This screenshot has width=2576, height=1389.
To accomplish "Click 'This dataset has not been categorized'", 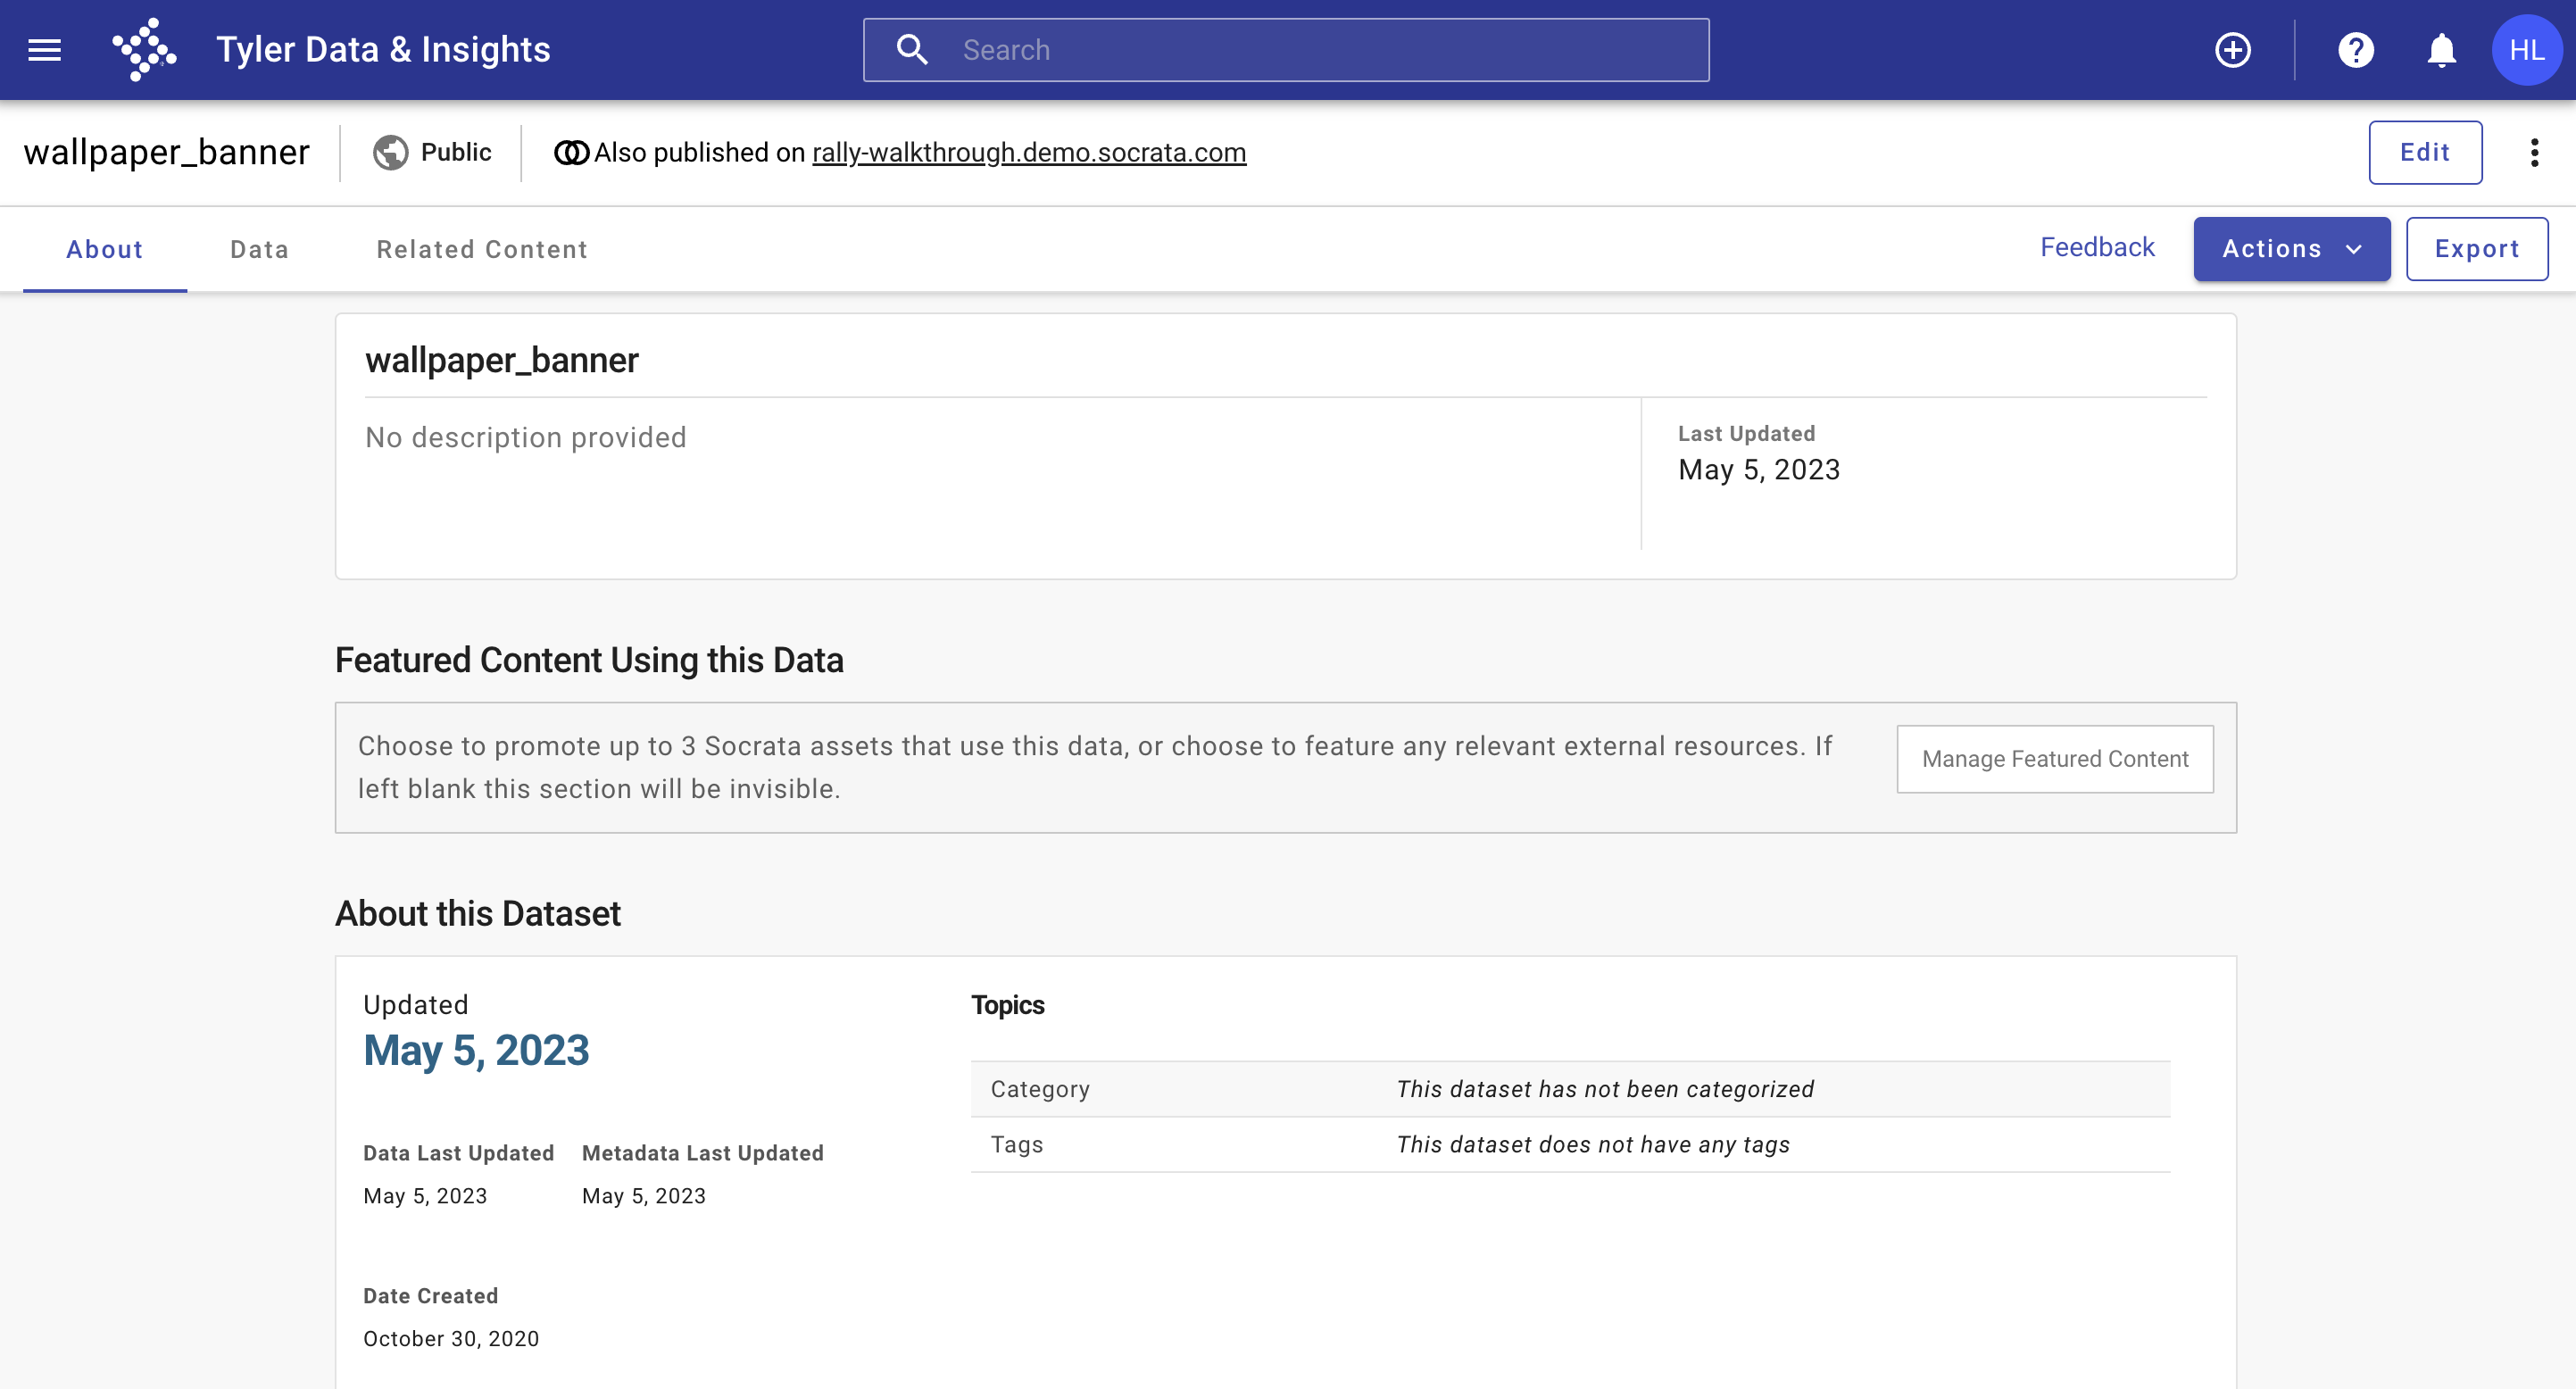I will 1605,1089.
